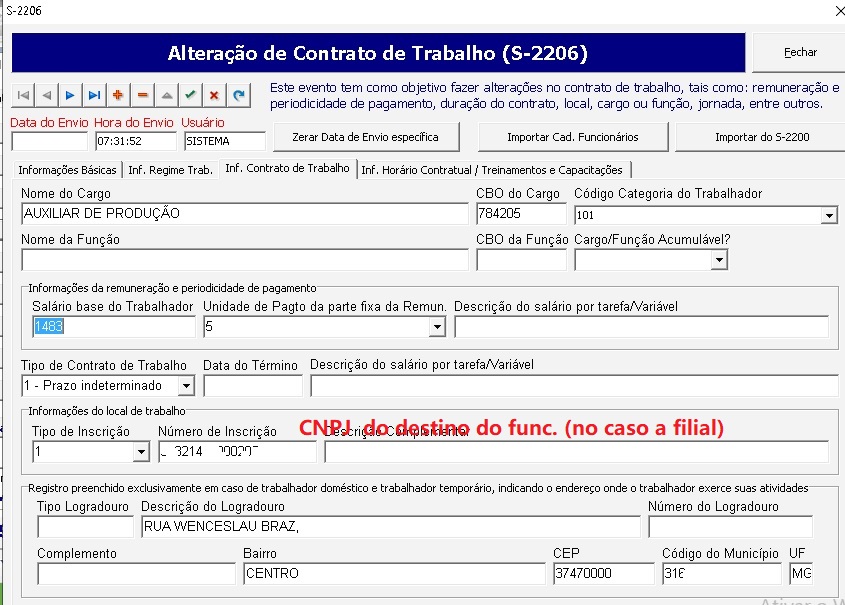
Task: Delete record using the minus icon
Action: (142, 95)
